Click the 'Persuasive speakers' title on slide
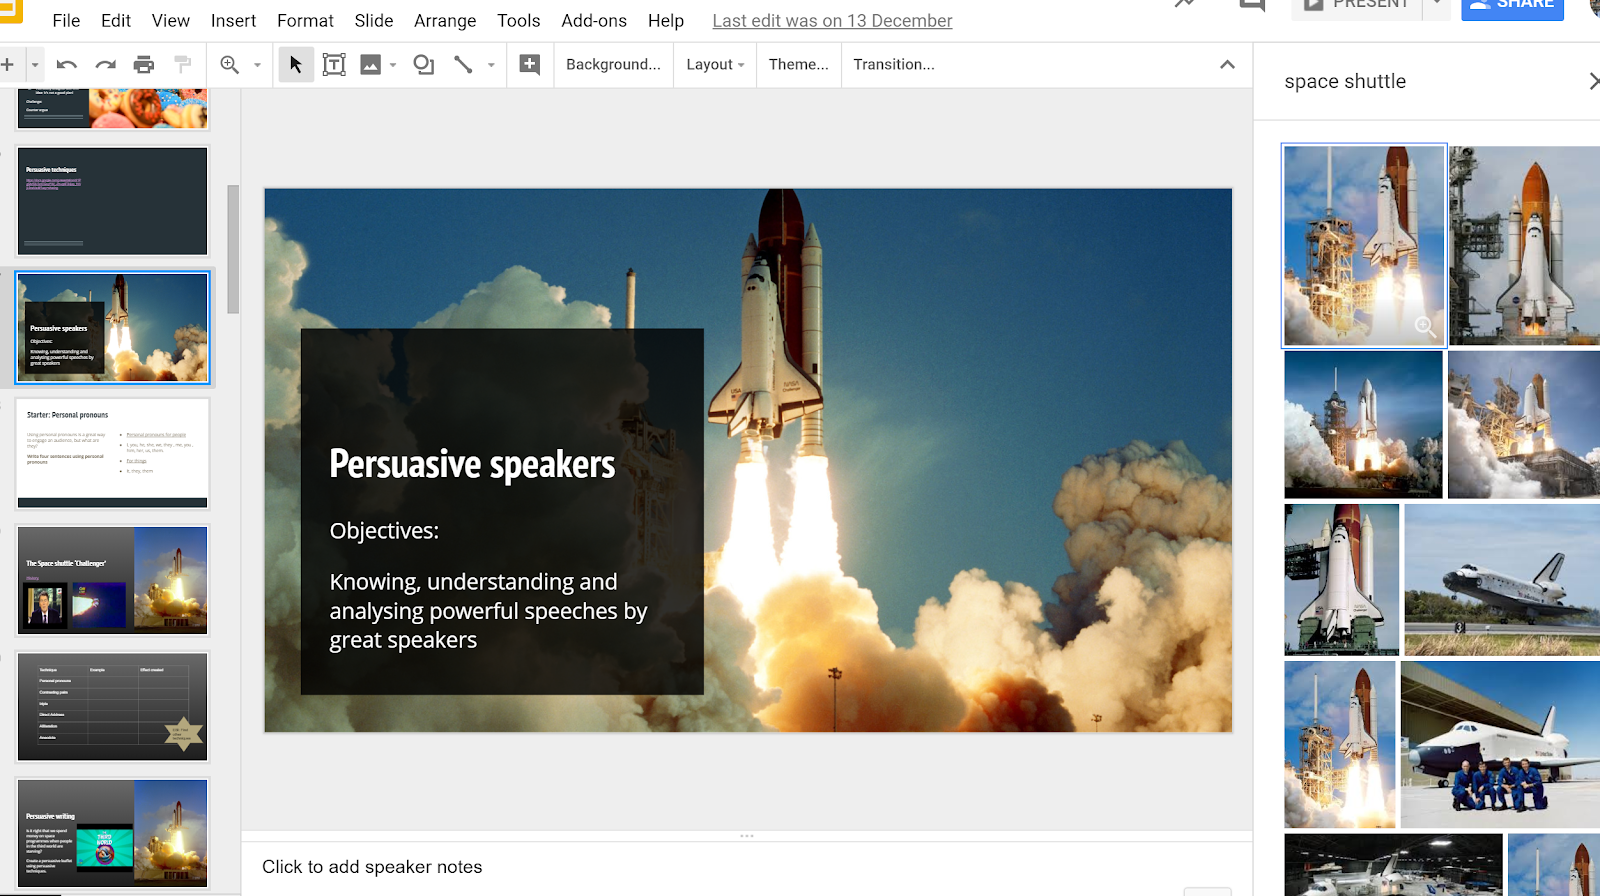Viewport: 1600px width, 896px height. pos(472,464)
